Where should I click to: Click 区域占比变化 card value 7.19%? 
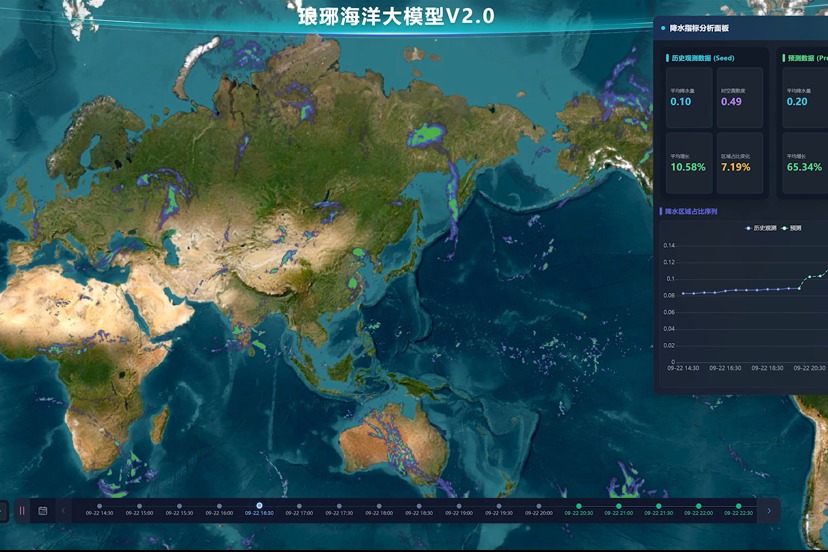coord(736,167)
